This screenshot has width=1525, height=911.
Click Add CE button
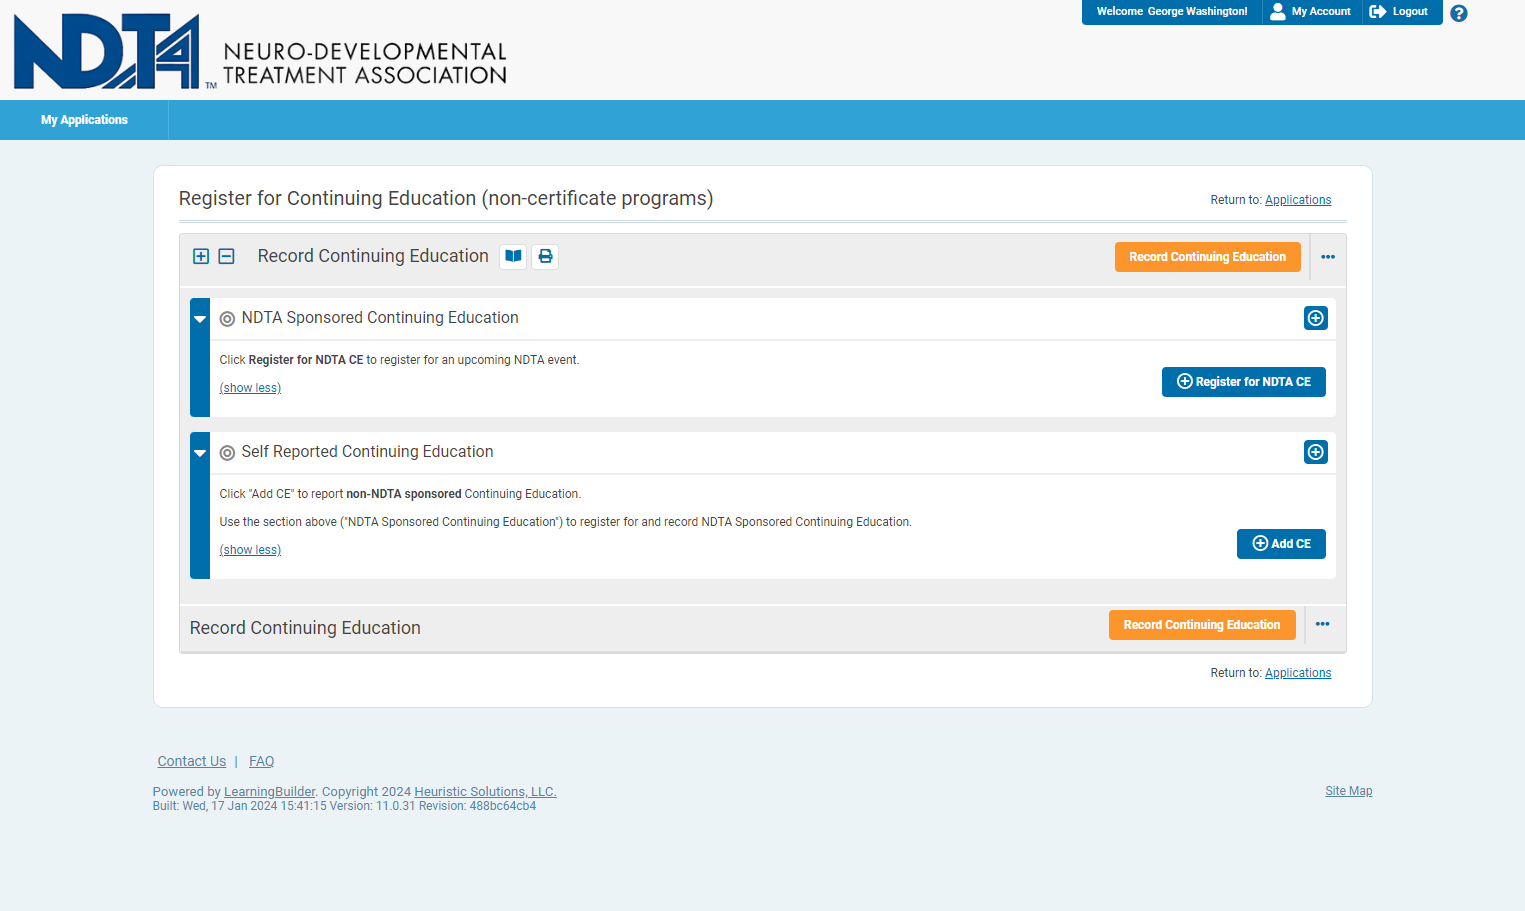click(x=1281, y=544)
